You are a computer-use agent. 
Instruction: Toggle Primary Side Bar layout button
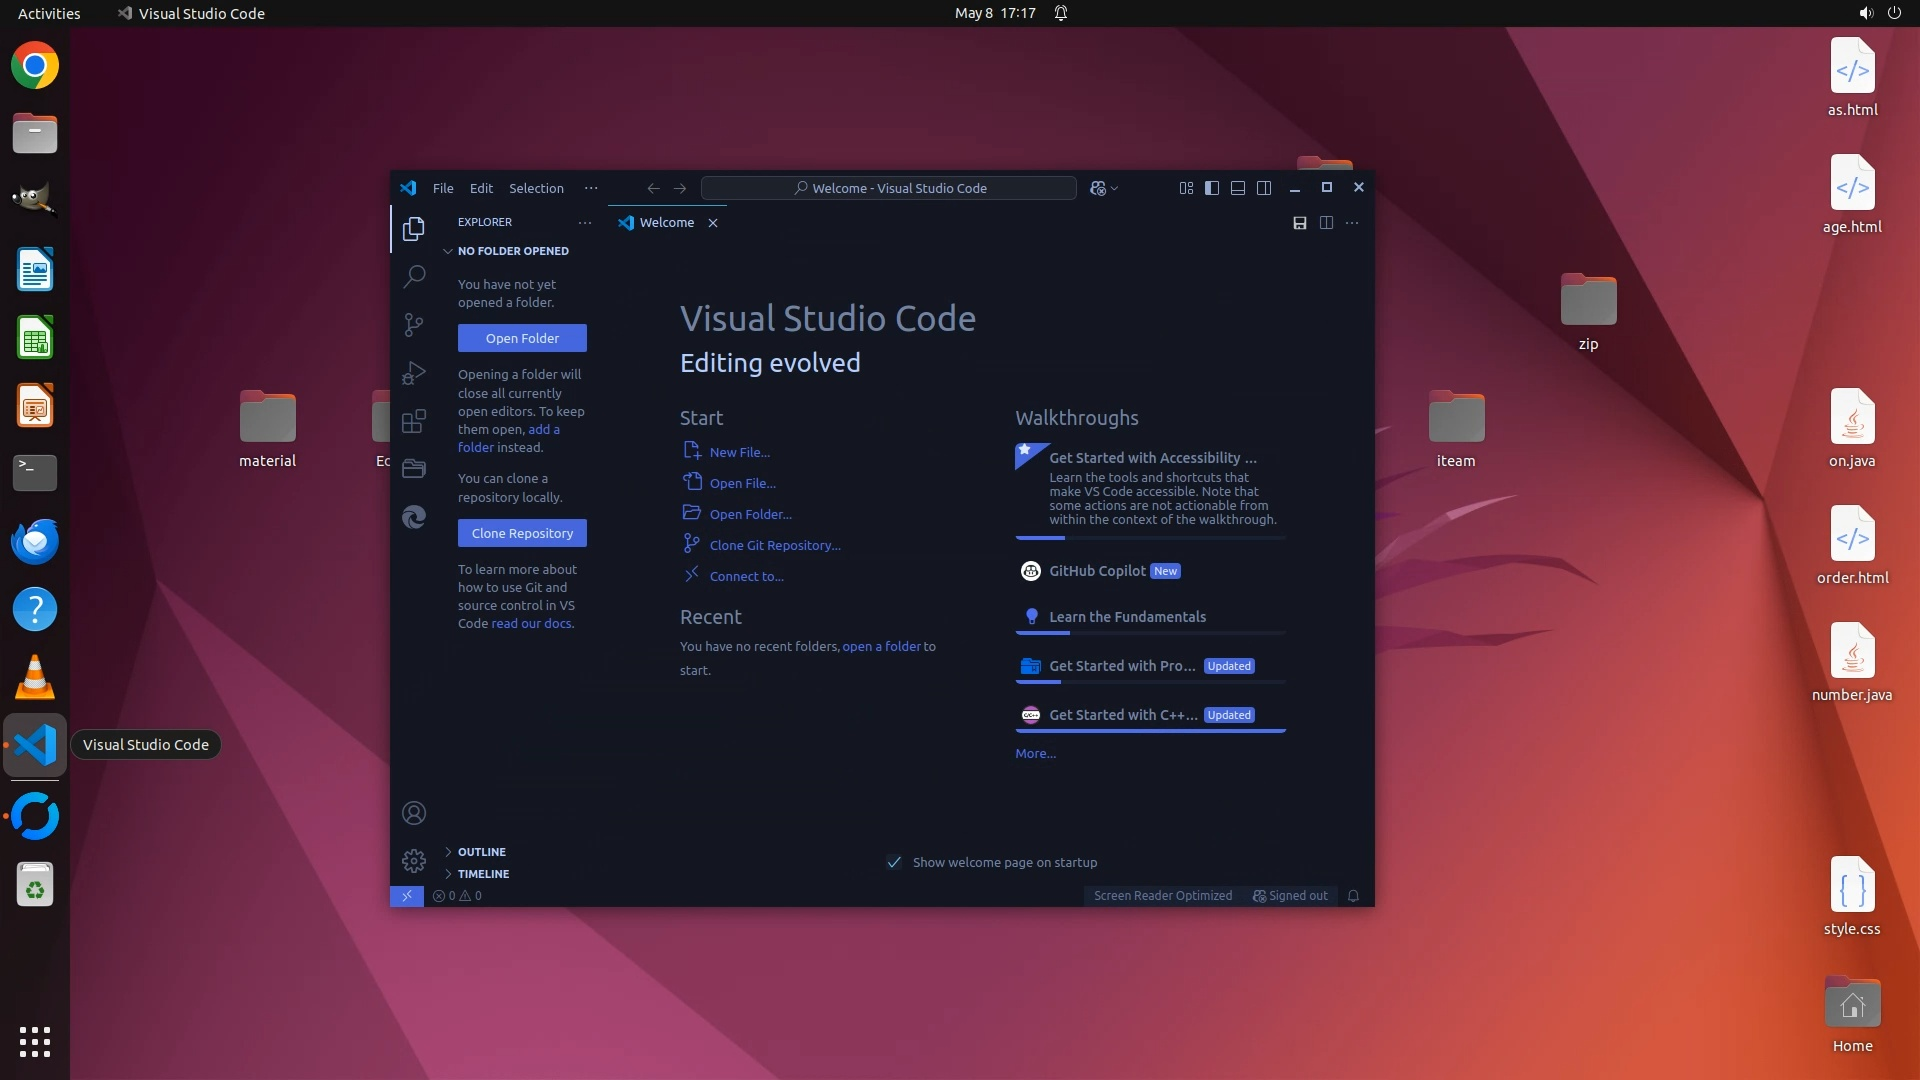click(1212, 188)
